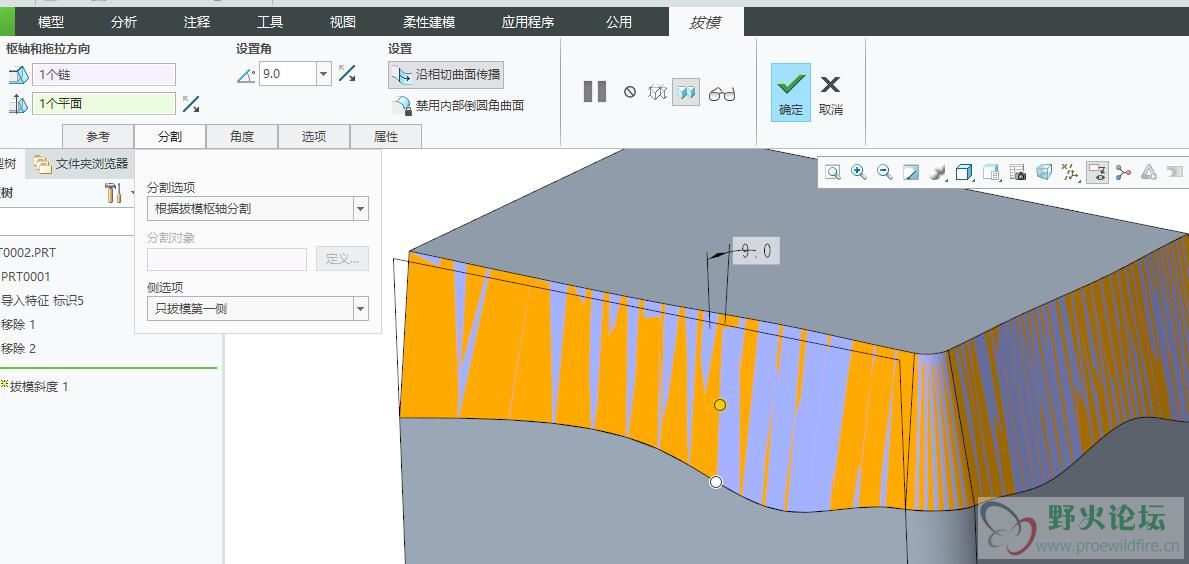The height and width of the screenshot is (564, 1189).
Task: Flip the pull direction arrow icon
Action: pyautogui.click(x=191, y=104)
